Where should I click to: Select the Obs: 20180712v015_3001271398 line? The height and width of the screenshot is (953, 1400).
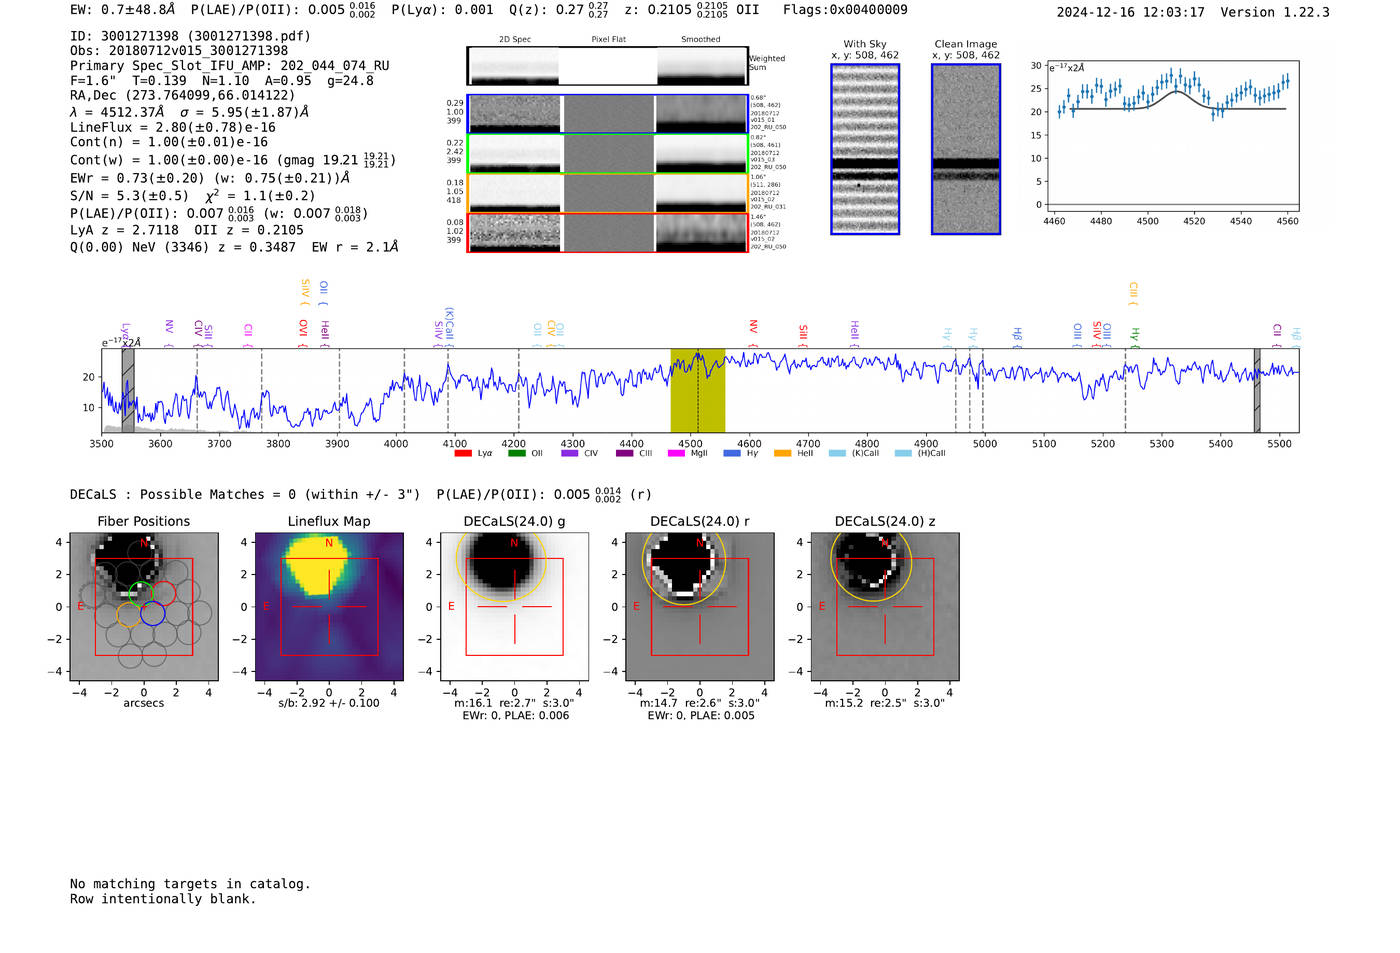(179, 51)
